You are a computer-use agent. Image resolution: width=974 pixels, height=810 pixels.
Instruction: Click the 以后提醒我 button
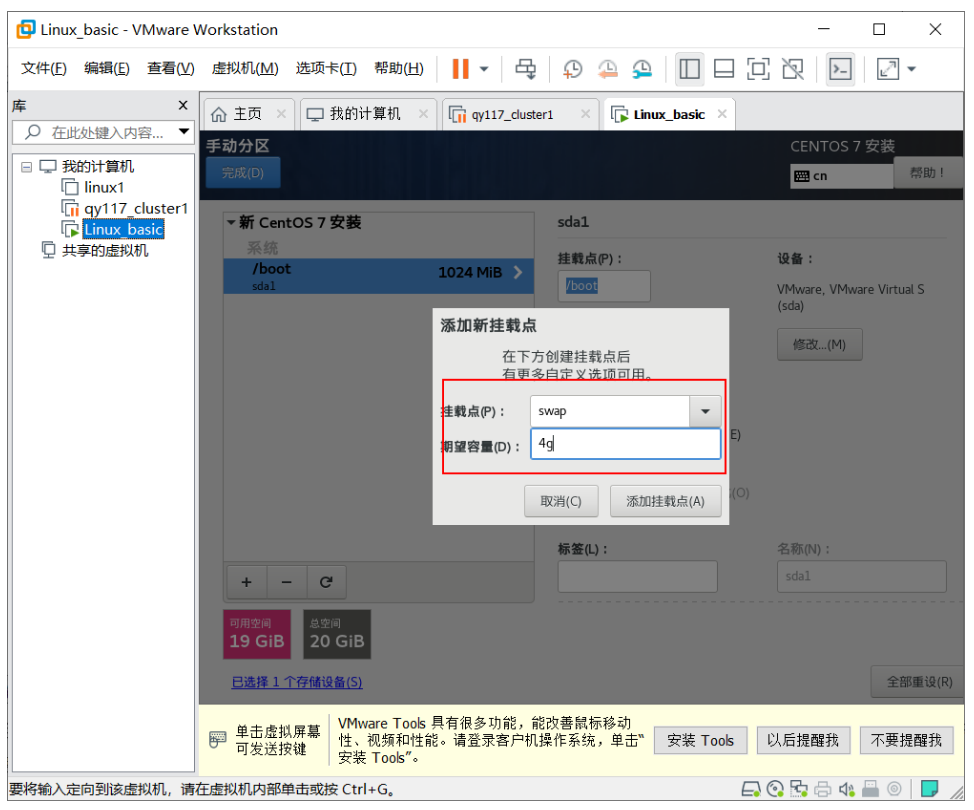pyautogui.click(x=803, y=740)
